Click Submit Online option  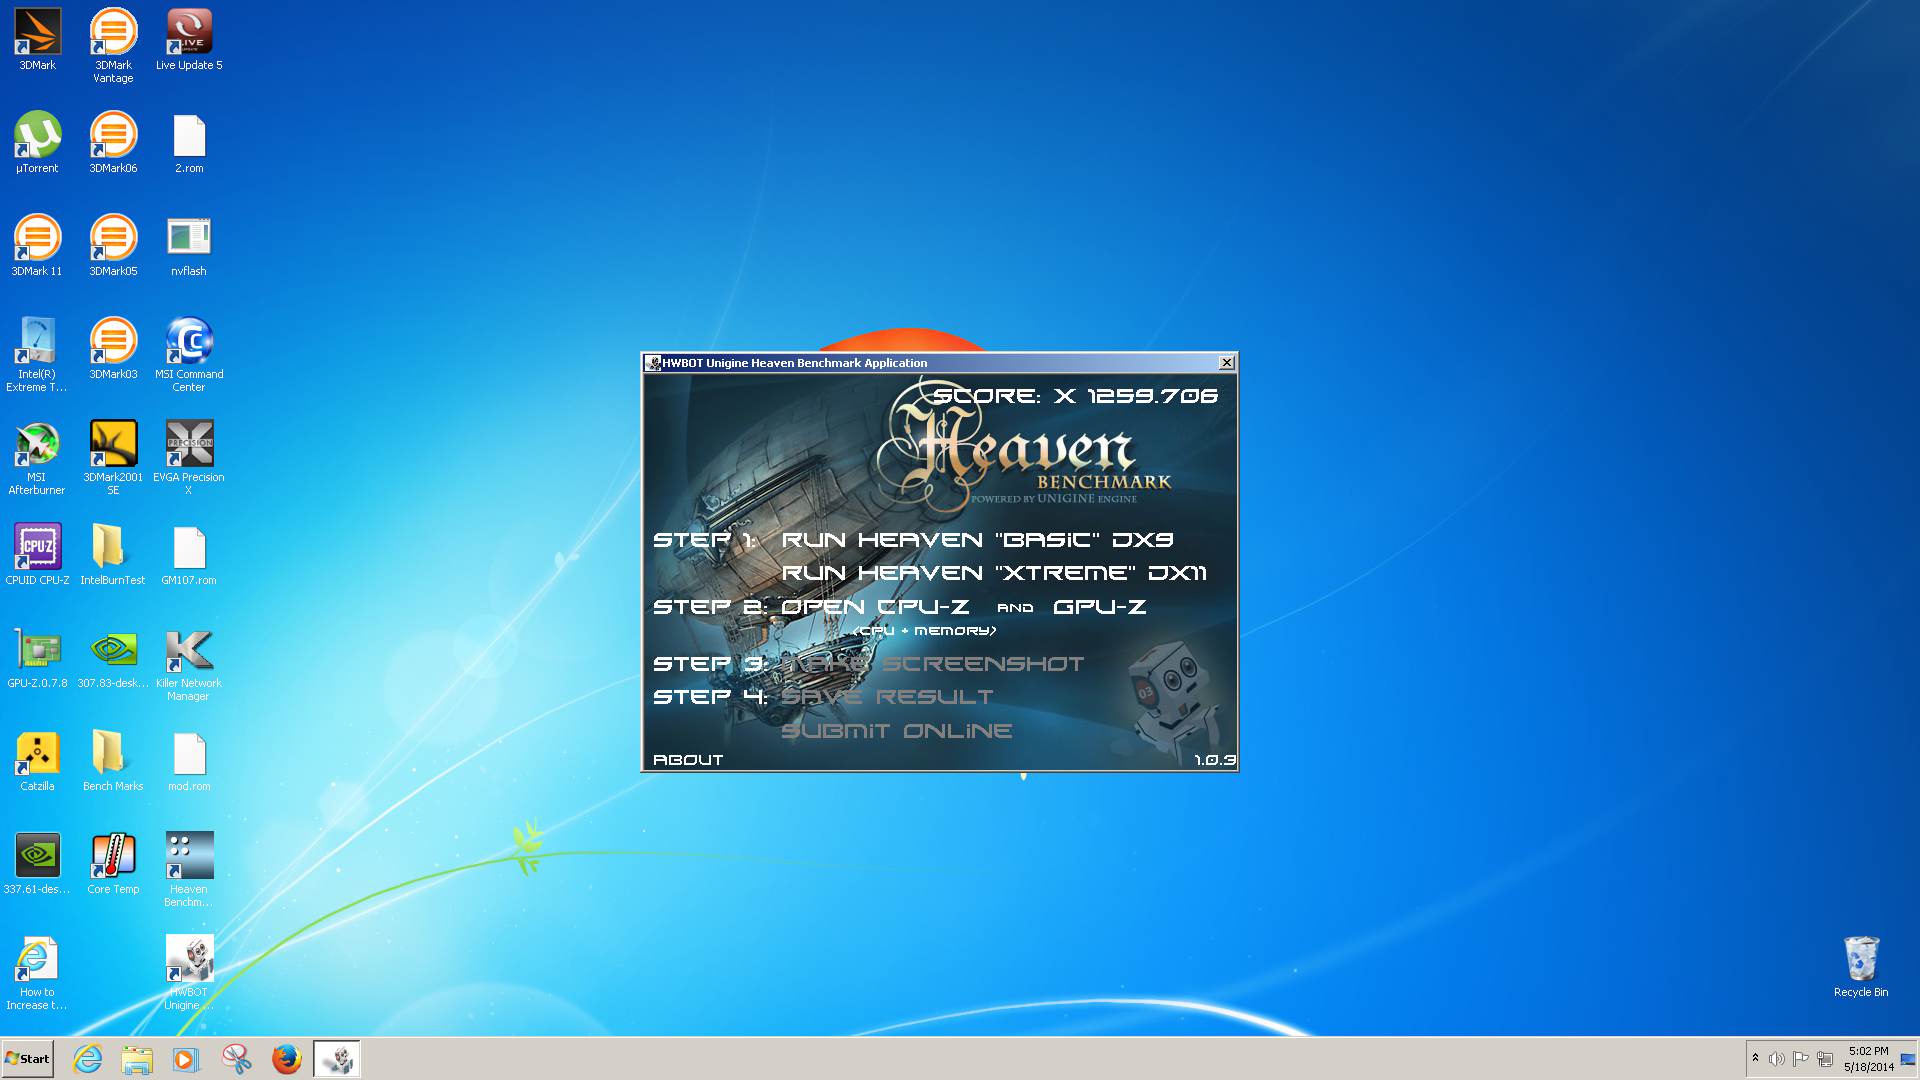pyautogui.click(x=896, y=731)
